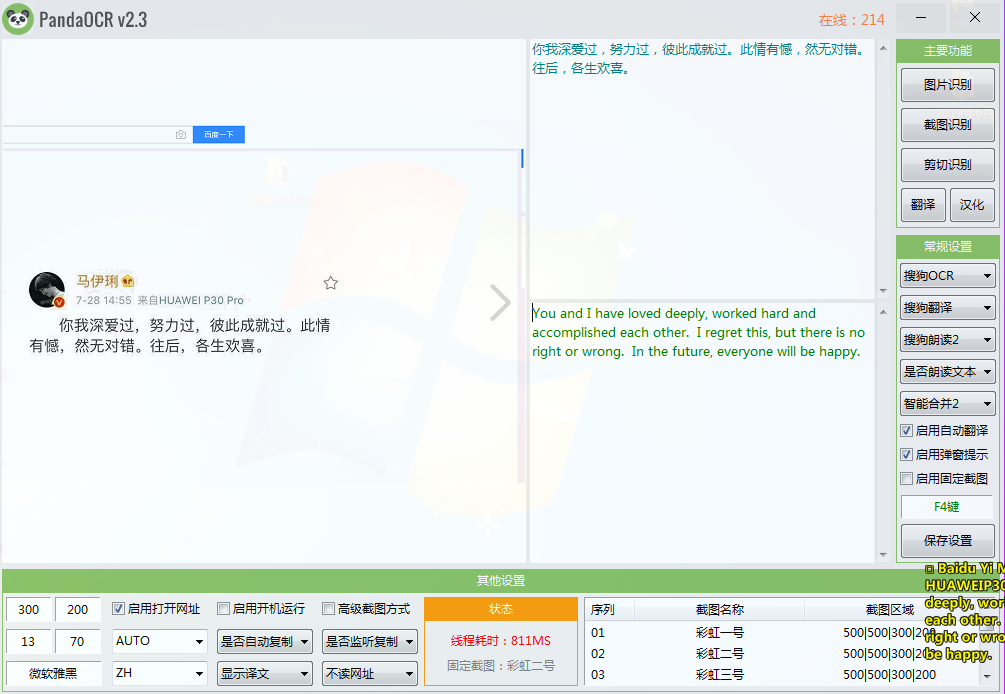Open the 是否朗读文本 dropdown
Screen dimensions: 1005x694
947,372
